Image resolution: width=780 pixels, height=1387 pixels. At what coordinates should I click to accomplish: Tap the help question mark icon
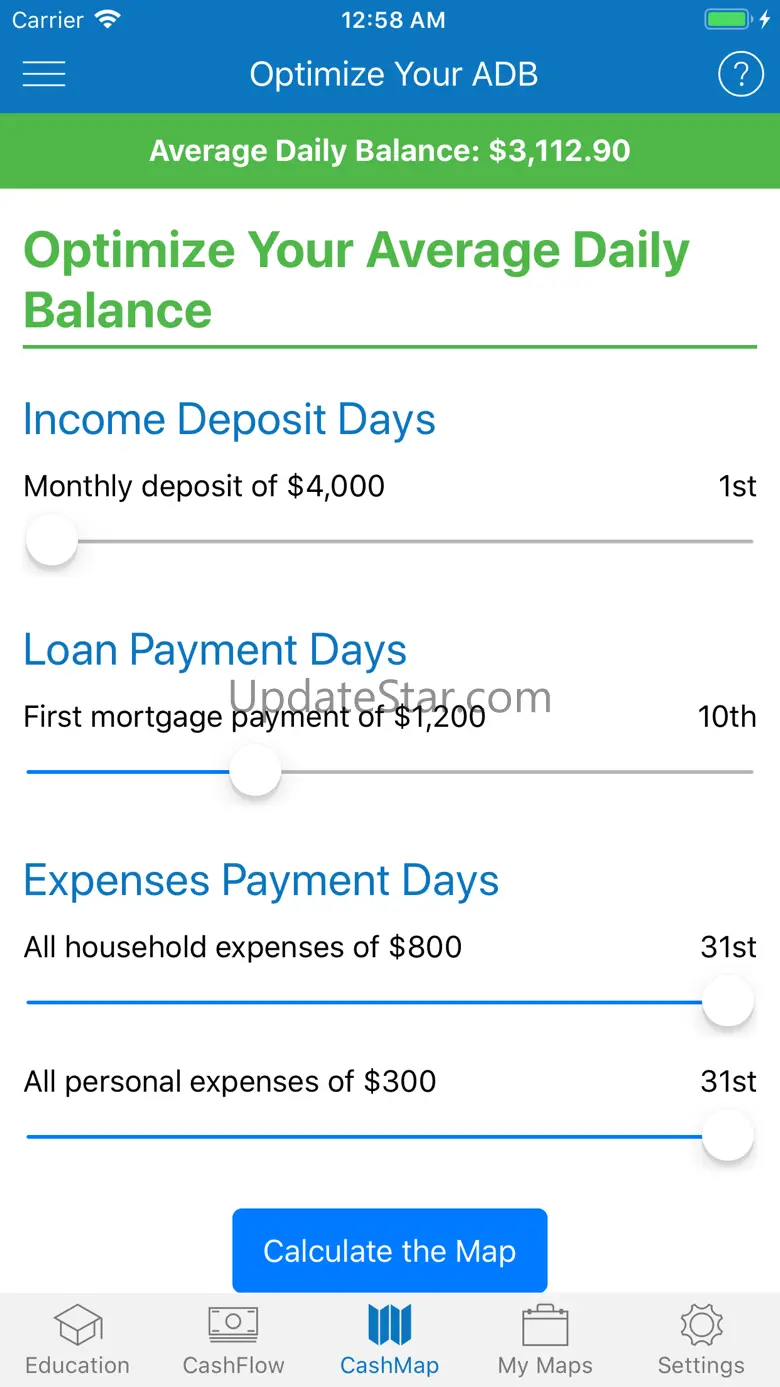[740, 74]
